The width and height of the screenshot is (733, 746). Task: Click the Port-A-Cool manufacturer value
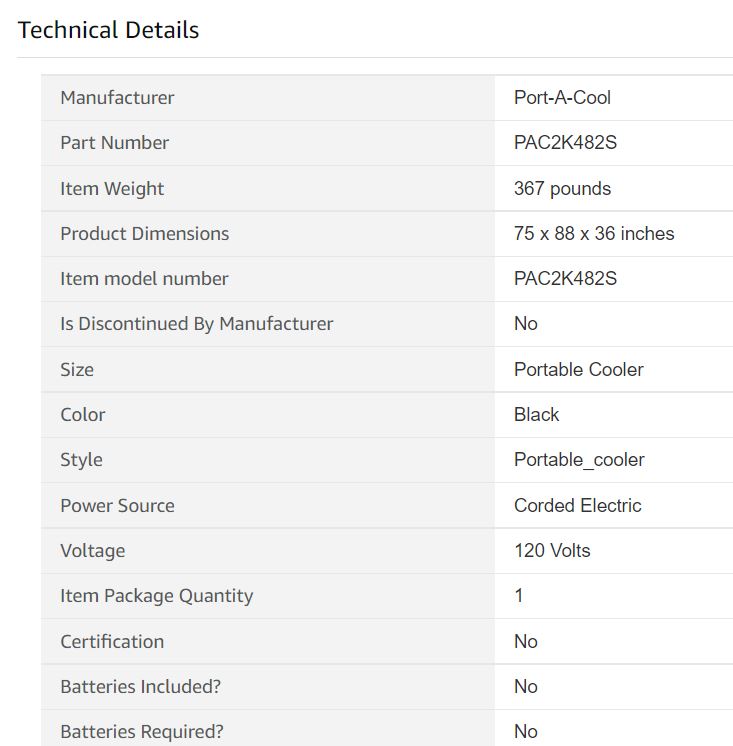pyautogui.click(x=562, y=98)
